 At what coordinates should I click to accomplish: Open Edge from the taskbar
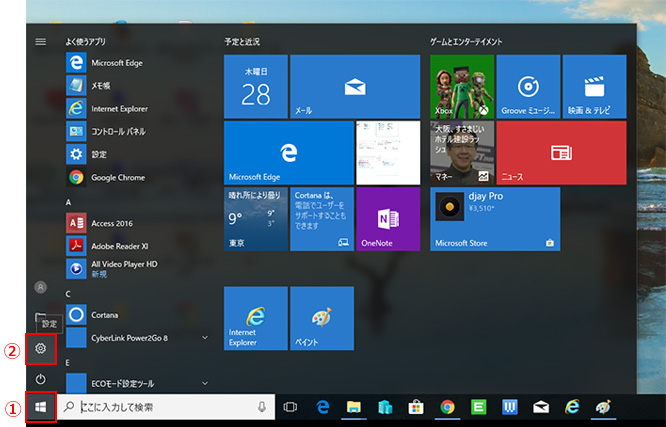tap(323, 407)
